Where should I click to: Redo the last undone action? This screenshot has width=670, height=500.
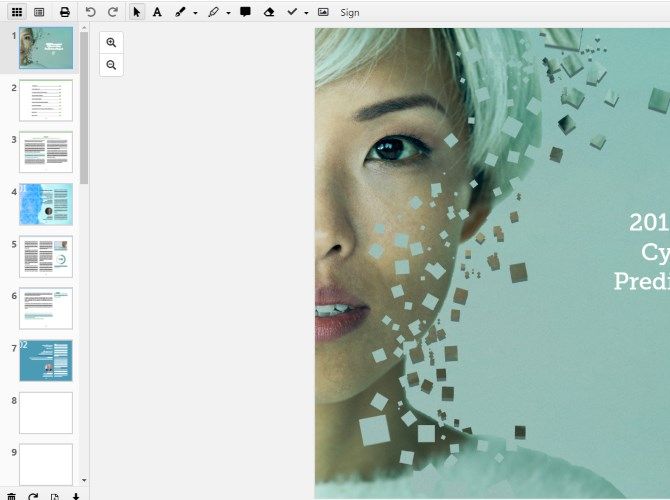(x=112, y=12)
